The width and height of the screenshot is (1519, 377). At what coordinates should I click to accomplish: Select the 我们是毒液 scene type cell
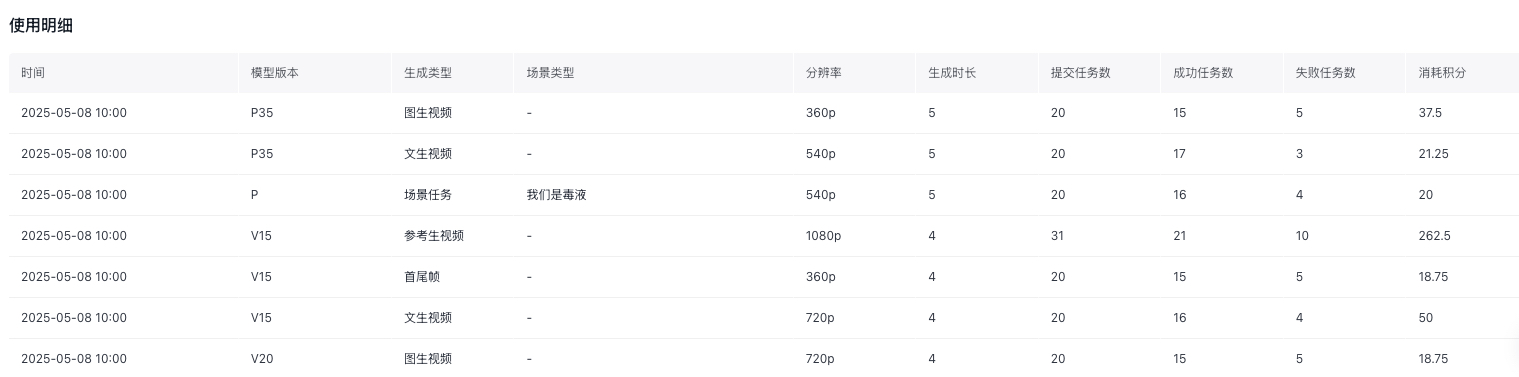coord(556,195)
